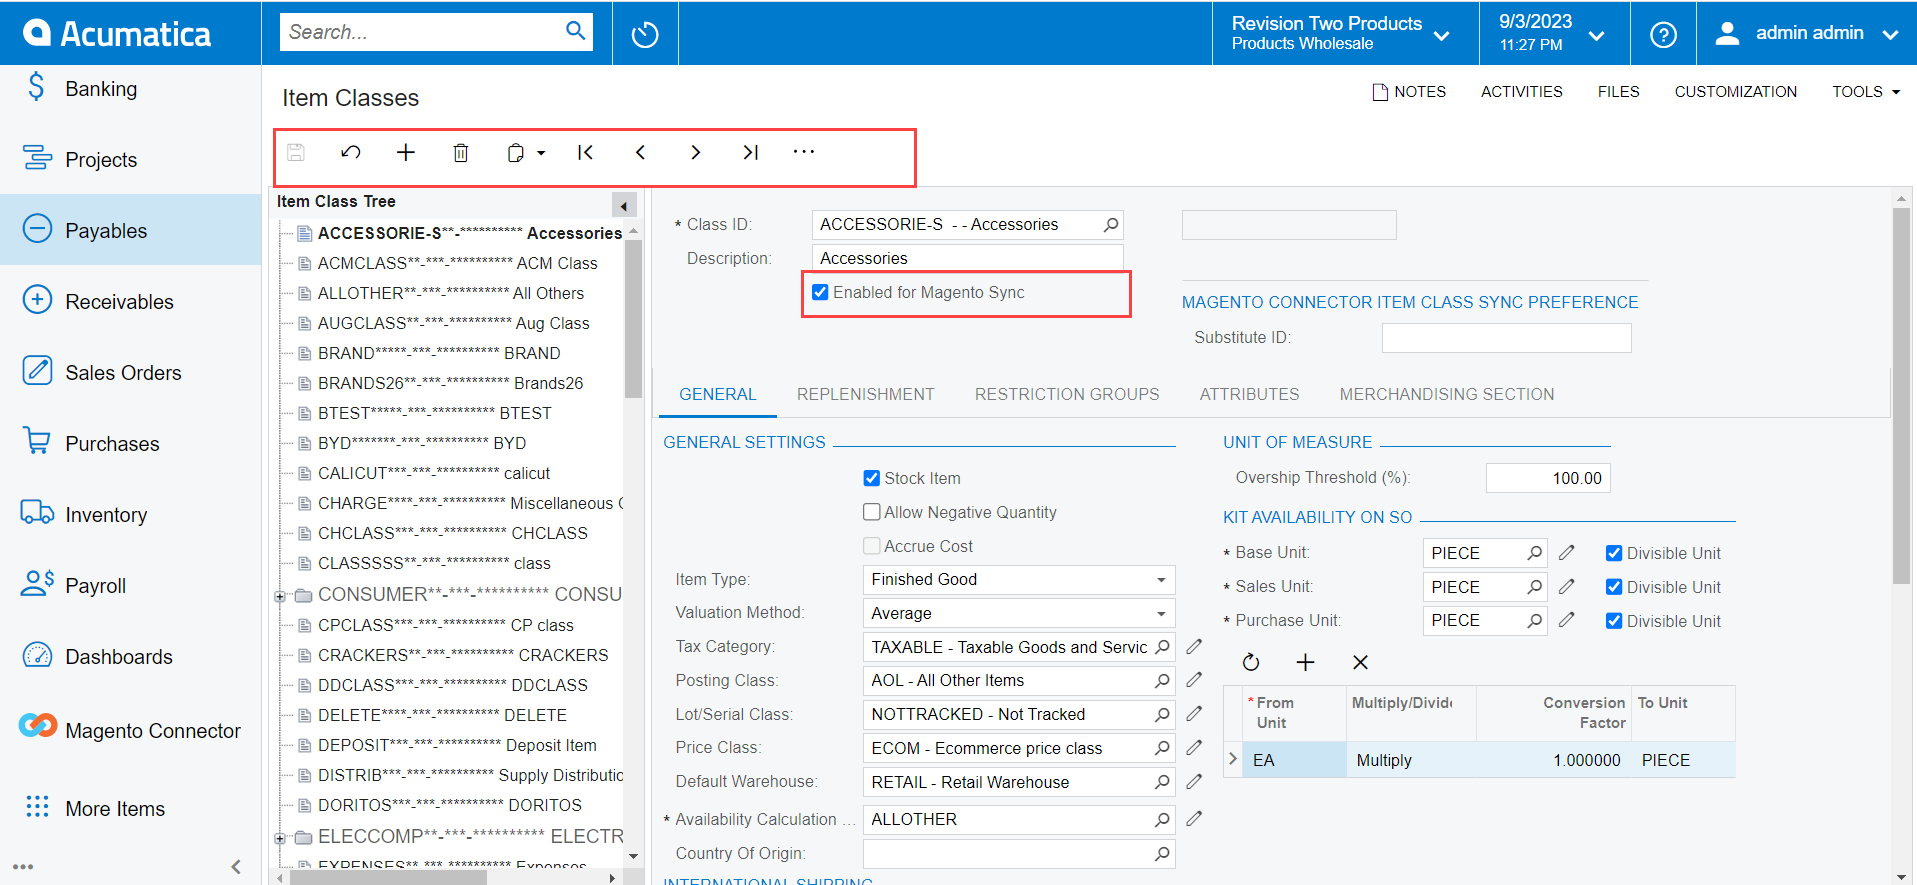Screen dimensions: 1917x885
Task: Open the Customization menu
Action: pos(1736,91)
